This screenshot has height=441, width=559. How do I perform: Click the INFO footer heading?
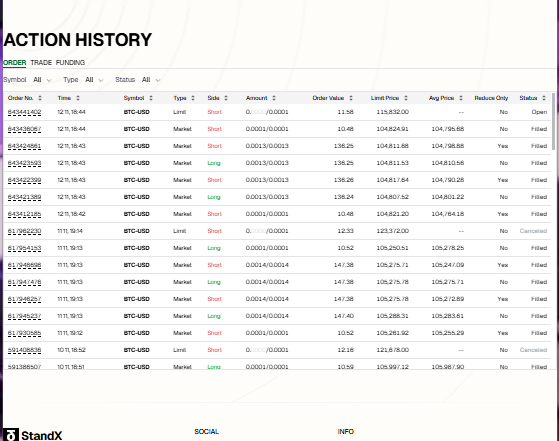click(x=345, y=432)
